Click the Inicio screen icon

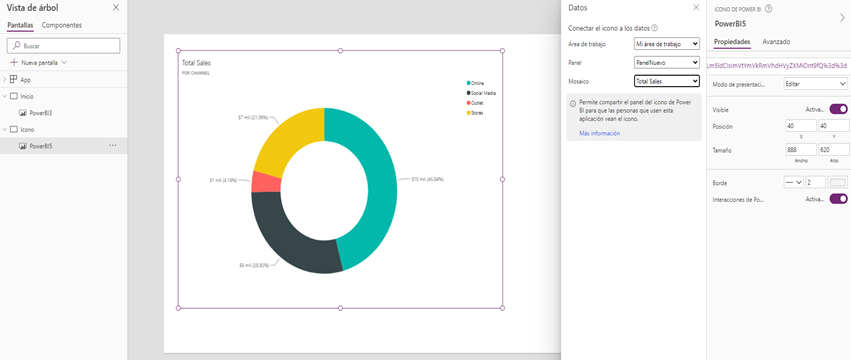point(14,96)
